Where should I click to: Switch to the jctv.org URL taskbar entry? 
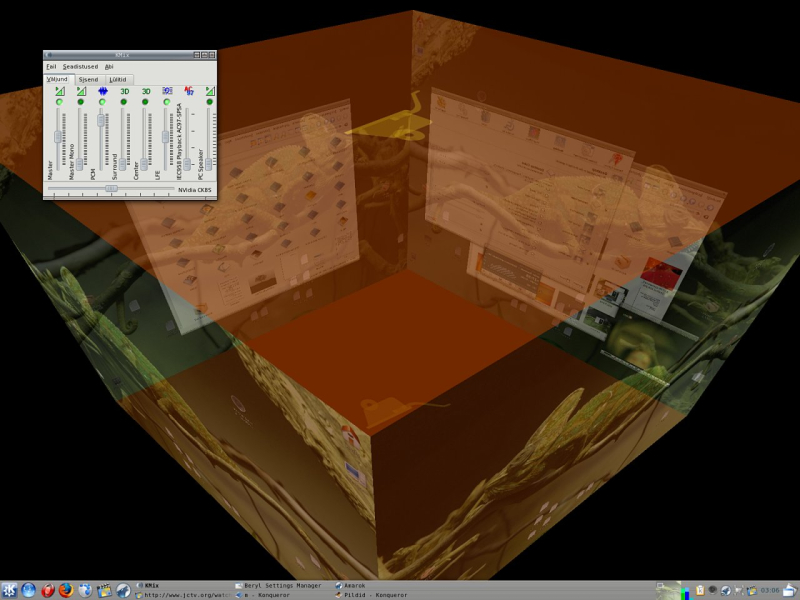click(x=183, y=595)
